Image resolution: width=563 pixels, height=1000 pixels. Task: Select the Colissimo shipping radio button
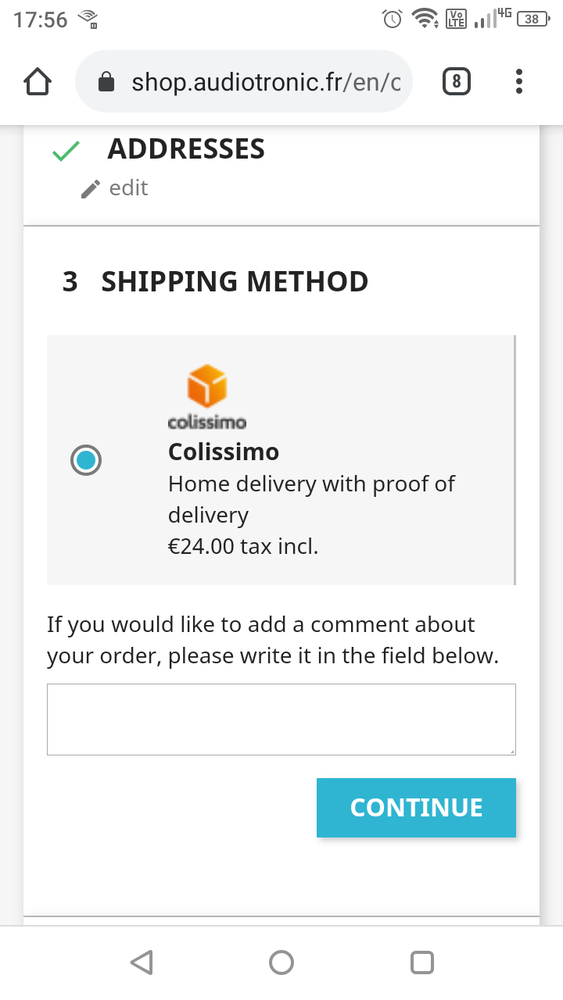[86, 460]
